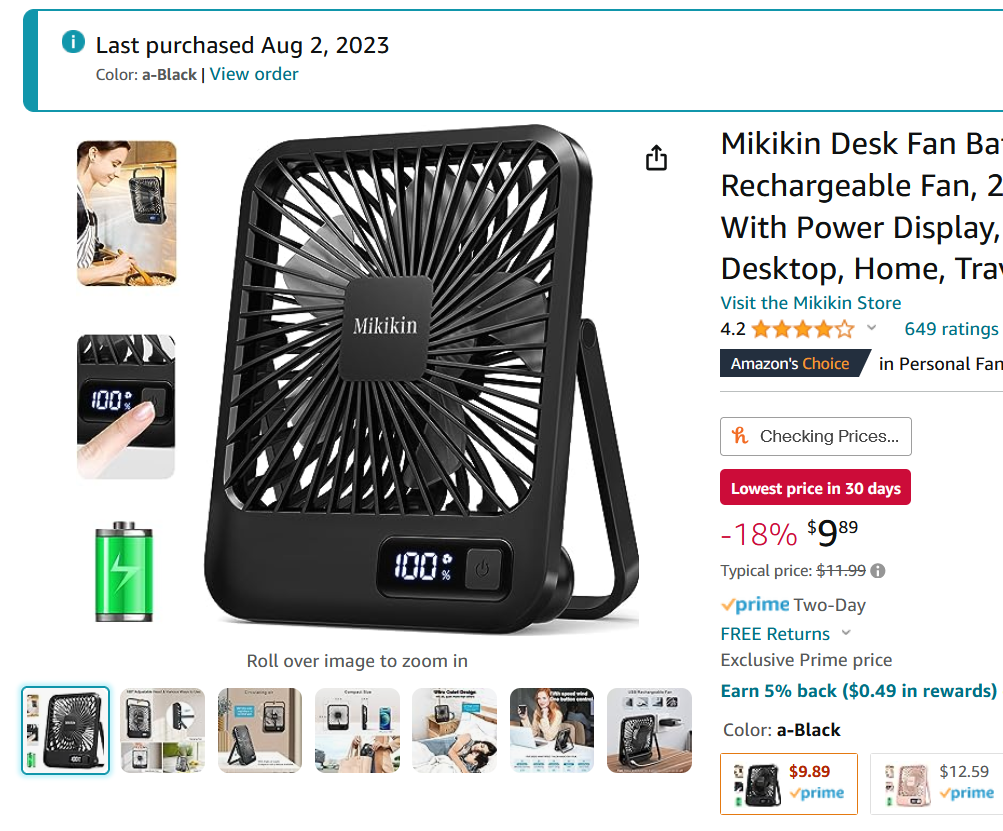
Task: Click the Checking Prices button
Action: pyautogui.click(x=816, y=436)
